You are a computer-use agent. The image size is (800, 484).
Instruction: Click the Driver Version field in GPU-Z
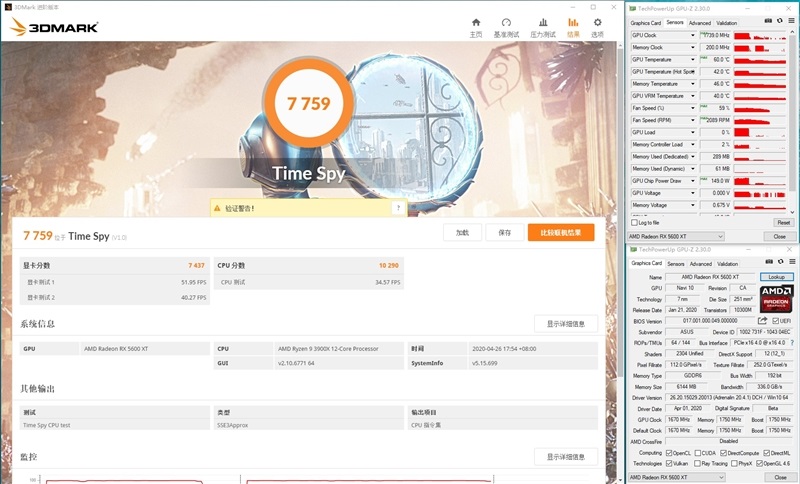[729, 397]
